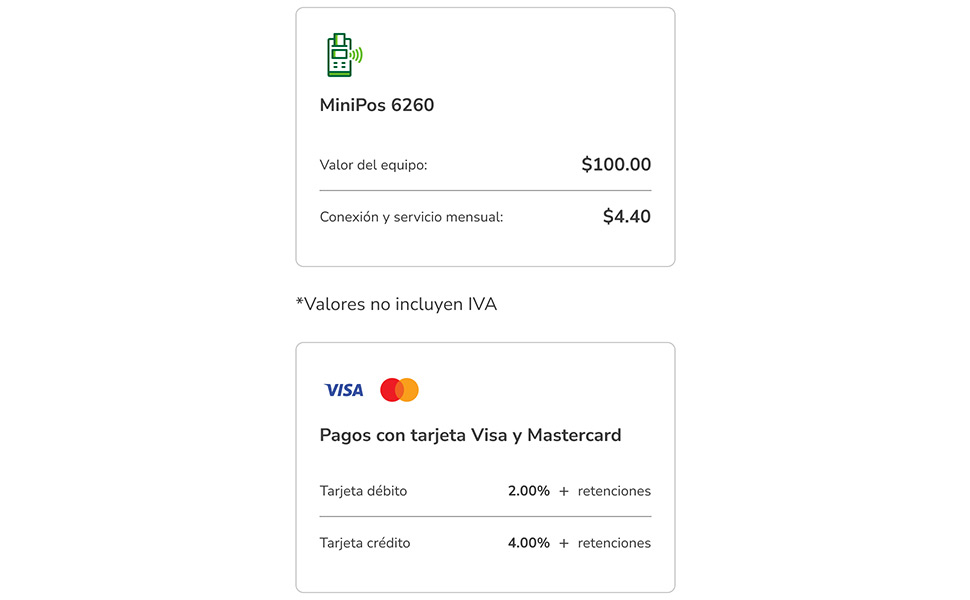Select the MiniPos 6260 heading
This screenshot has width=970, height=600.
pyautogui.click(x=377, y=105)
